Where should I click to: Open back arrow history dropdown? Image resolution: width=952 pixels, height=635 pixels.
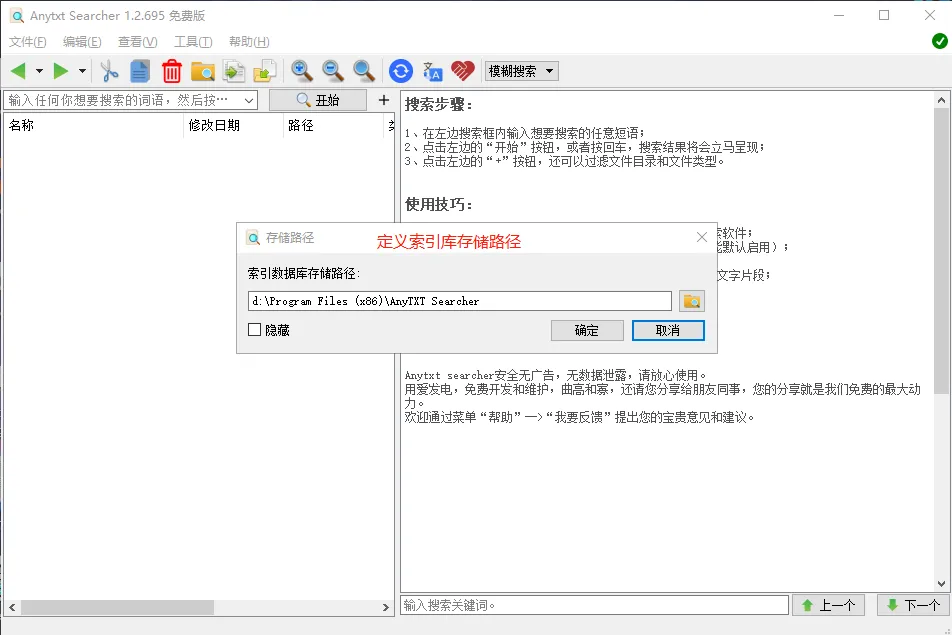click(x=39, y=71)
